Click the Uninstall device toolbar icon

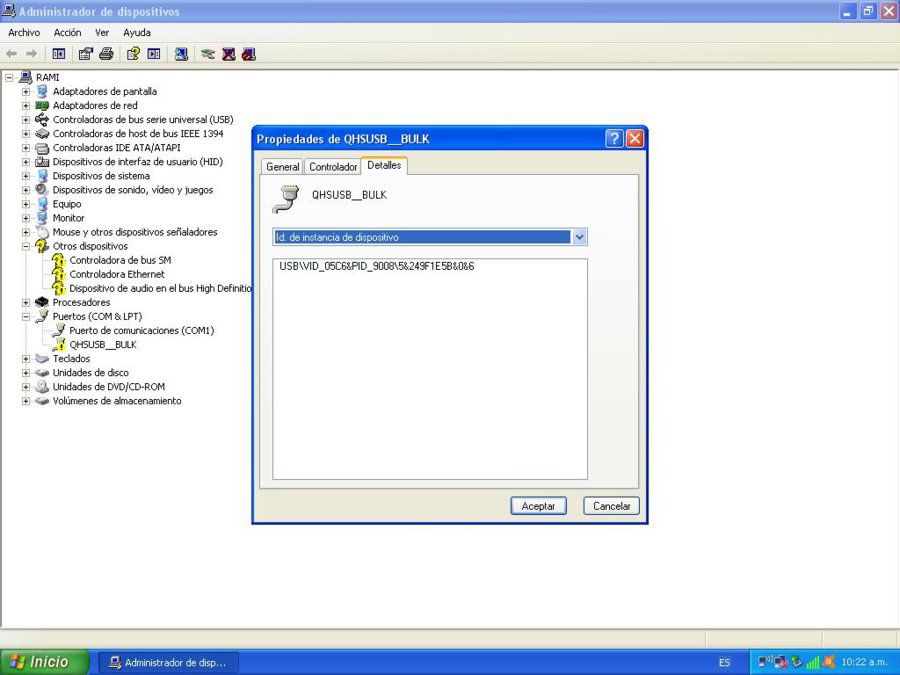pos(228,54)
